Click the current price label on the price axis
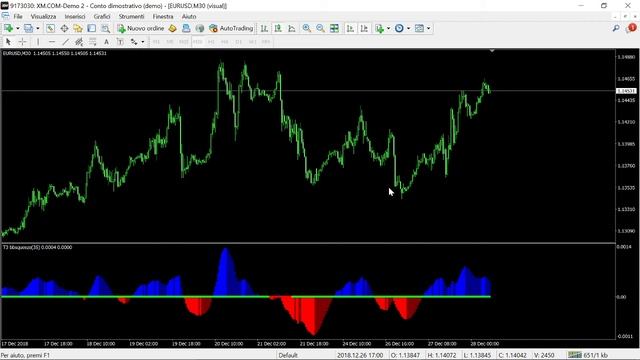Screen dimensions: 640x360 pyautogui.click(x=626, y=91)
